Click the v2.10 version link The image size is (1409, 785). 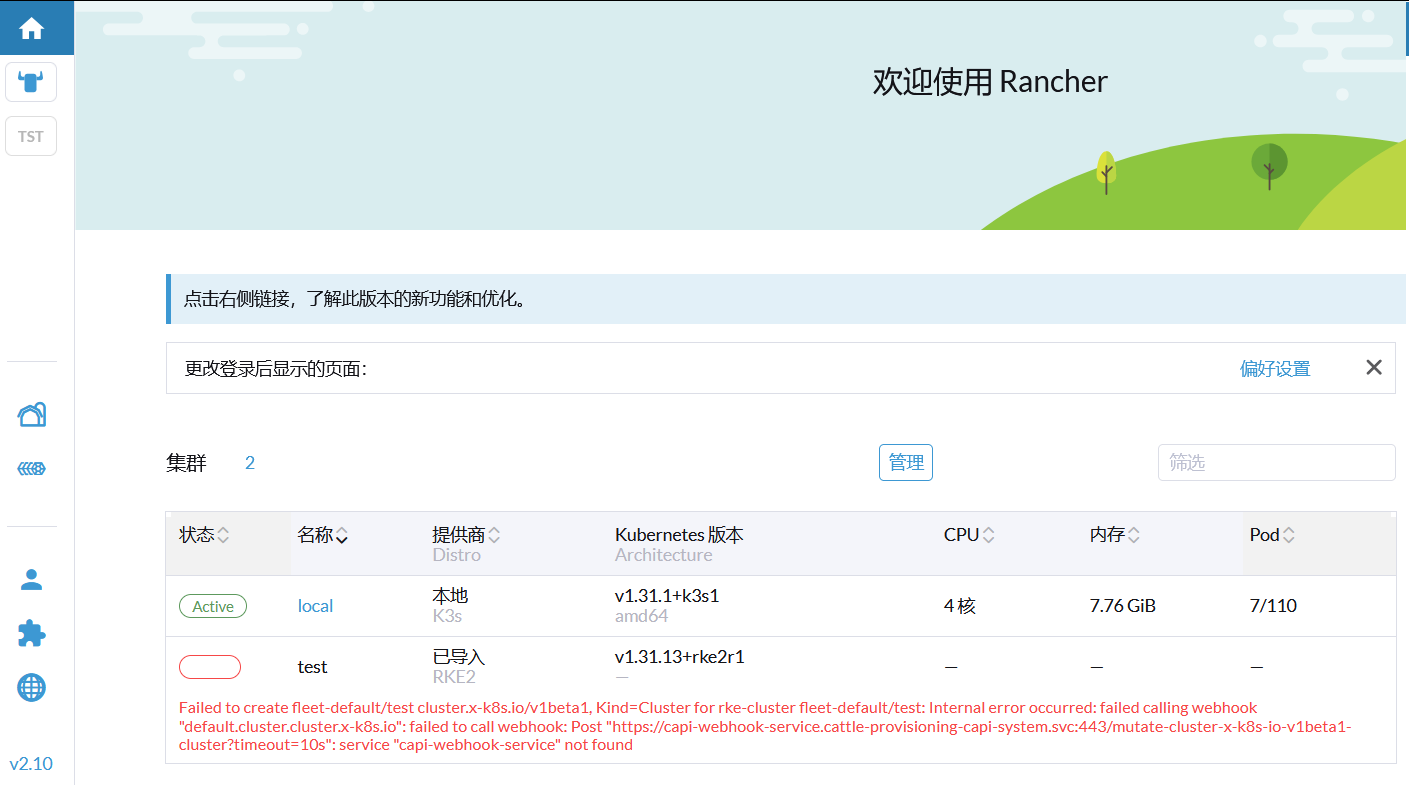31,764
